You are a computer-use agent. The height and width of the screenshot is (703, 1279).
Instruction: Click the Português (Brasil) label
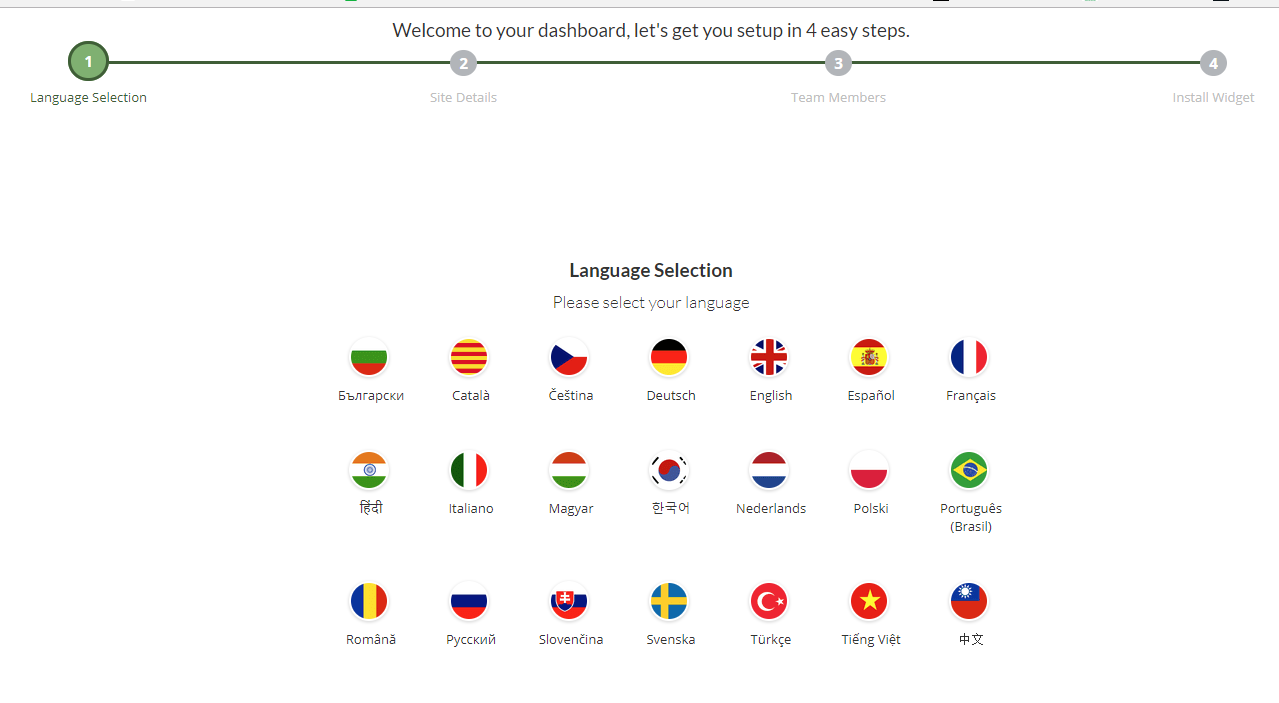point(971,517)
